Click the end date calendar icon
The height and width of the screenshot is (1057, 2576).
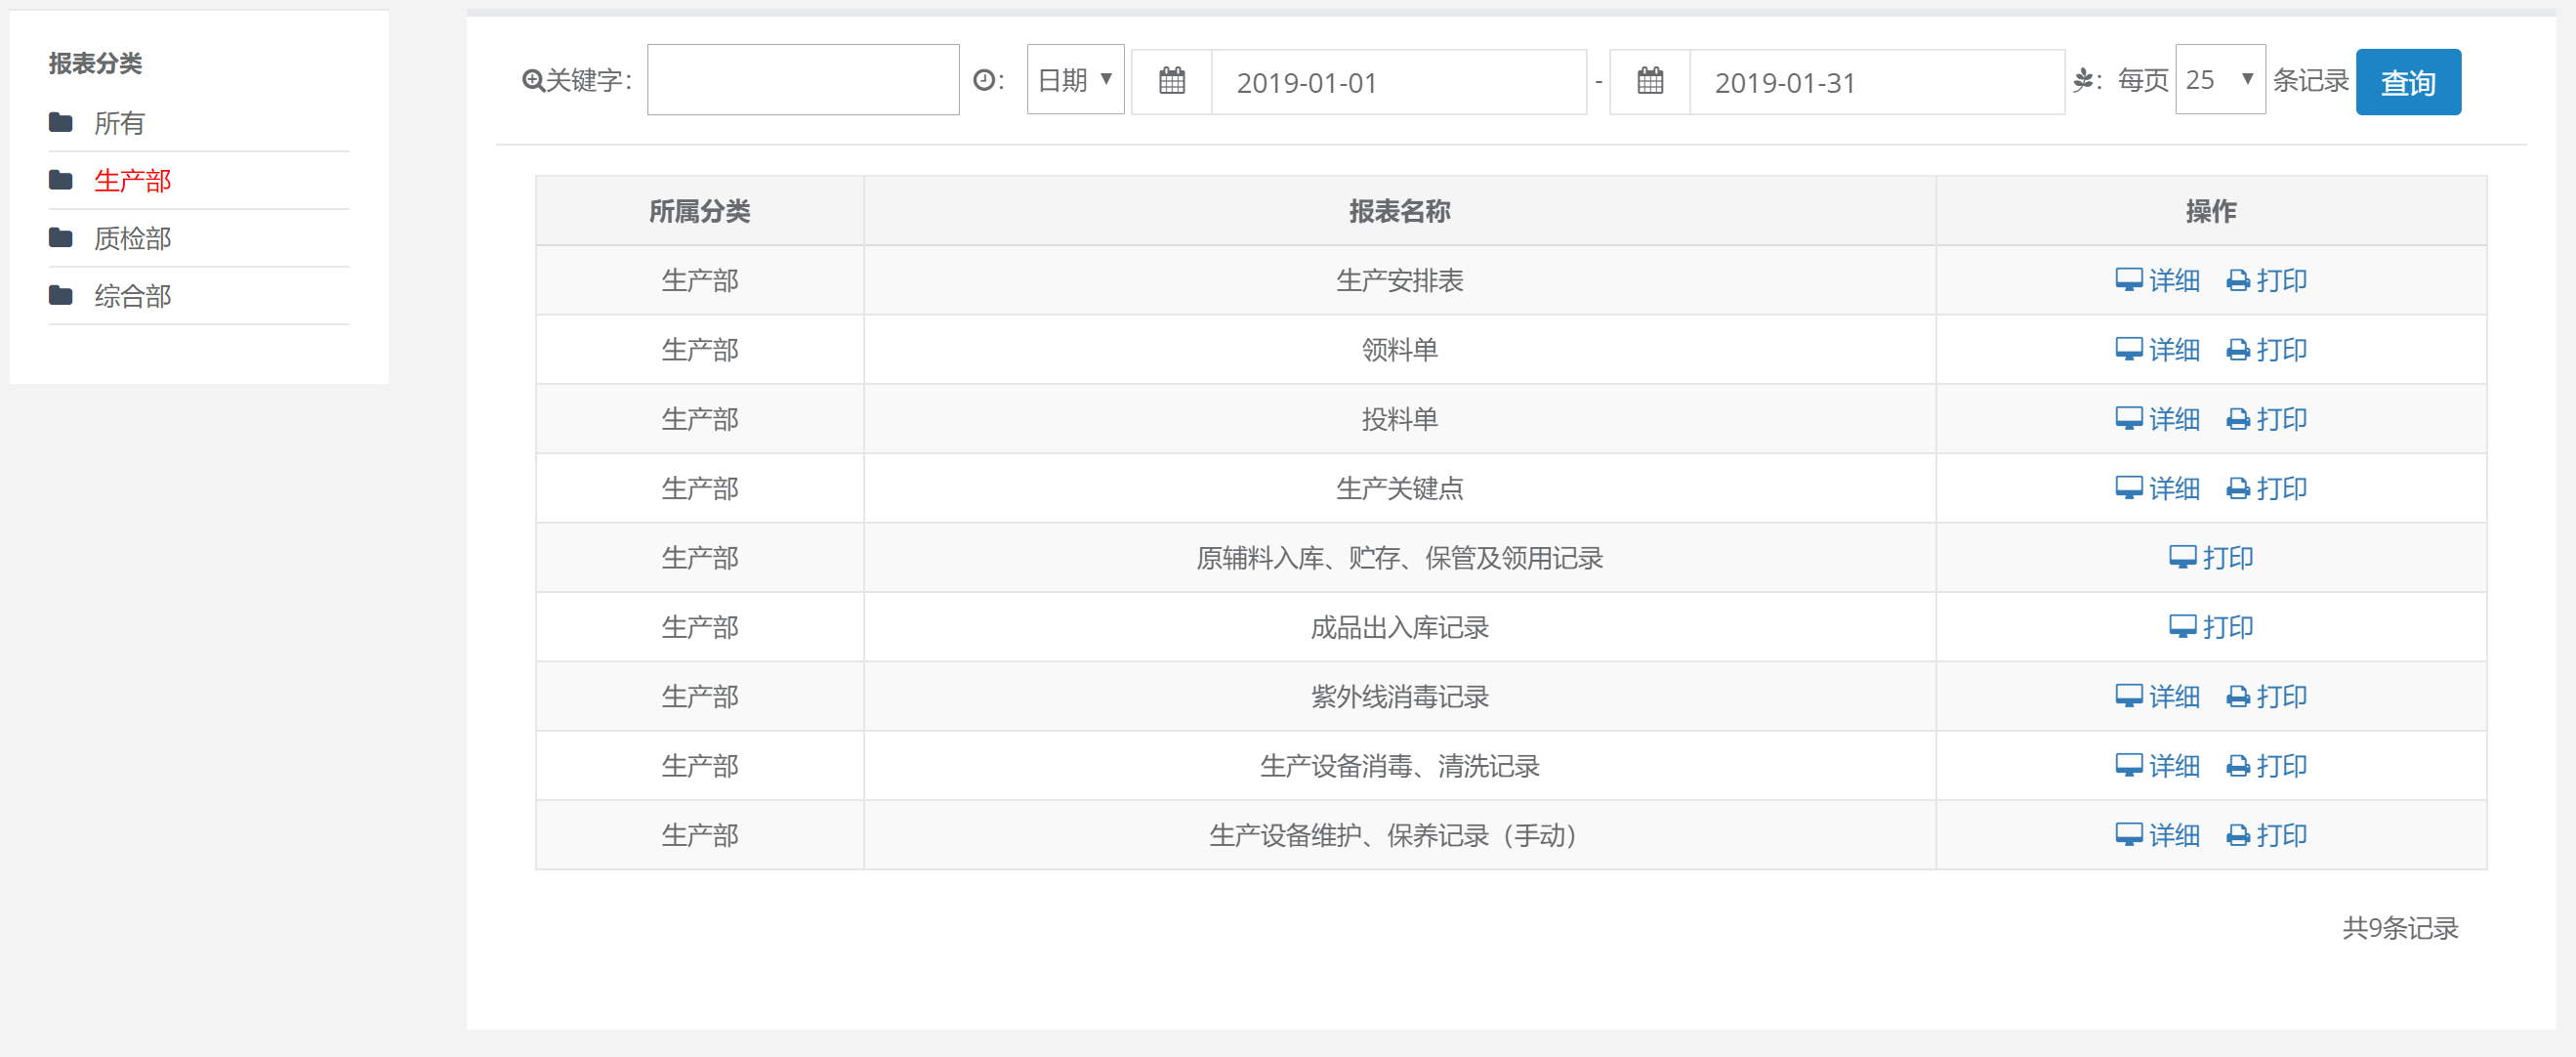point(1650,81)
